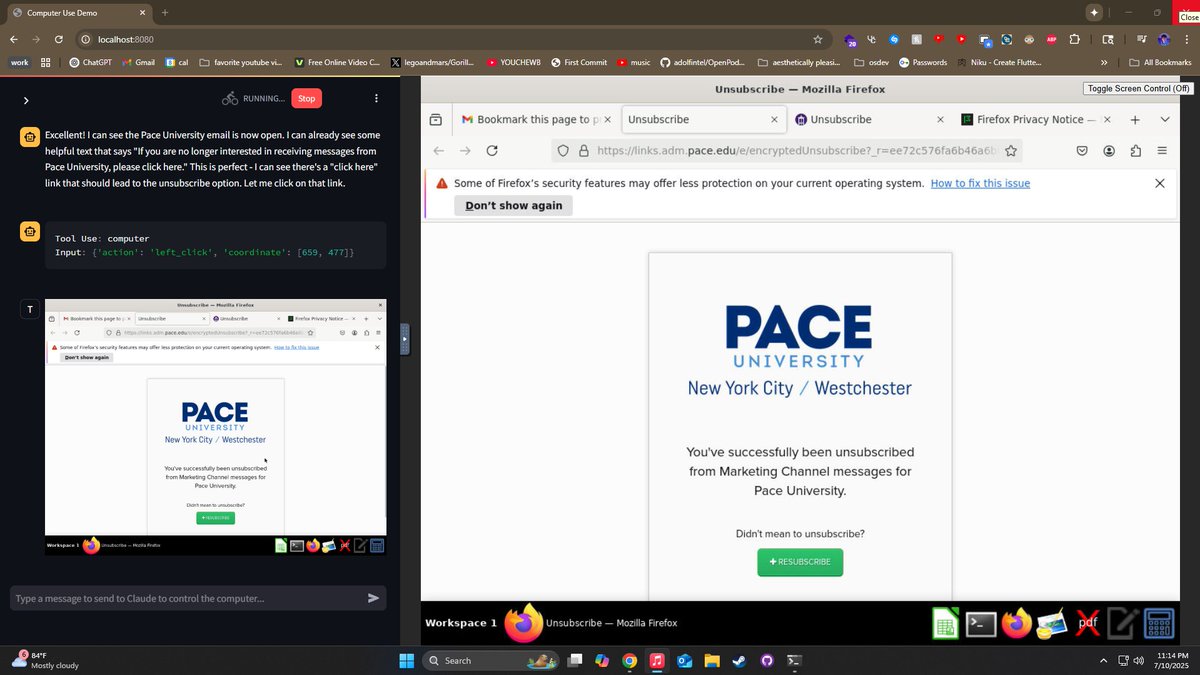Open the 'work' tab group bookmark
Image resolution: width=1200 pixels, height=675 pixels.
click(x=20, y=62)
